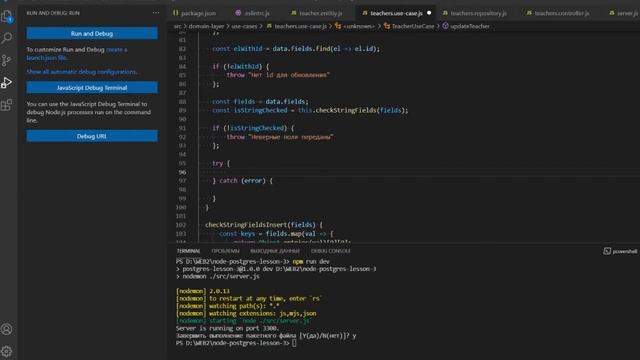Click the updateTeacher breadcrumb segment
The image size is (640, 360).
pyautogui.click(x=466, y=26)
